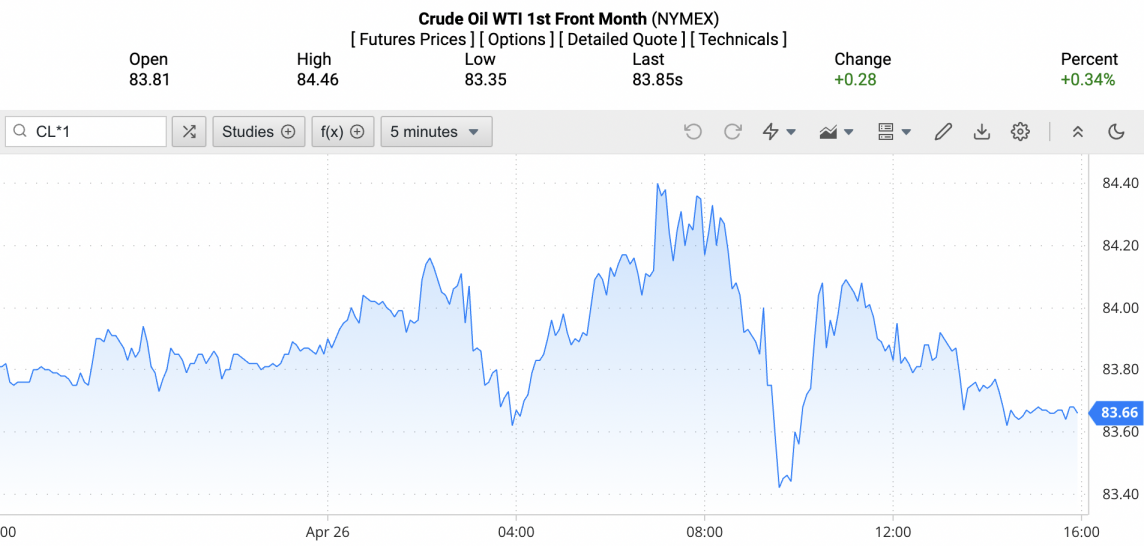This screenshot has height=546, width=1144.
Task: Click the 83.66 current price label
Action: (x=1119, y=413)
